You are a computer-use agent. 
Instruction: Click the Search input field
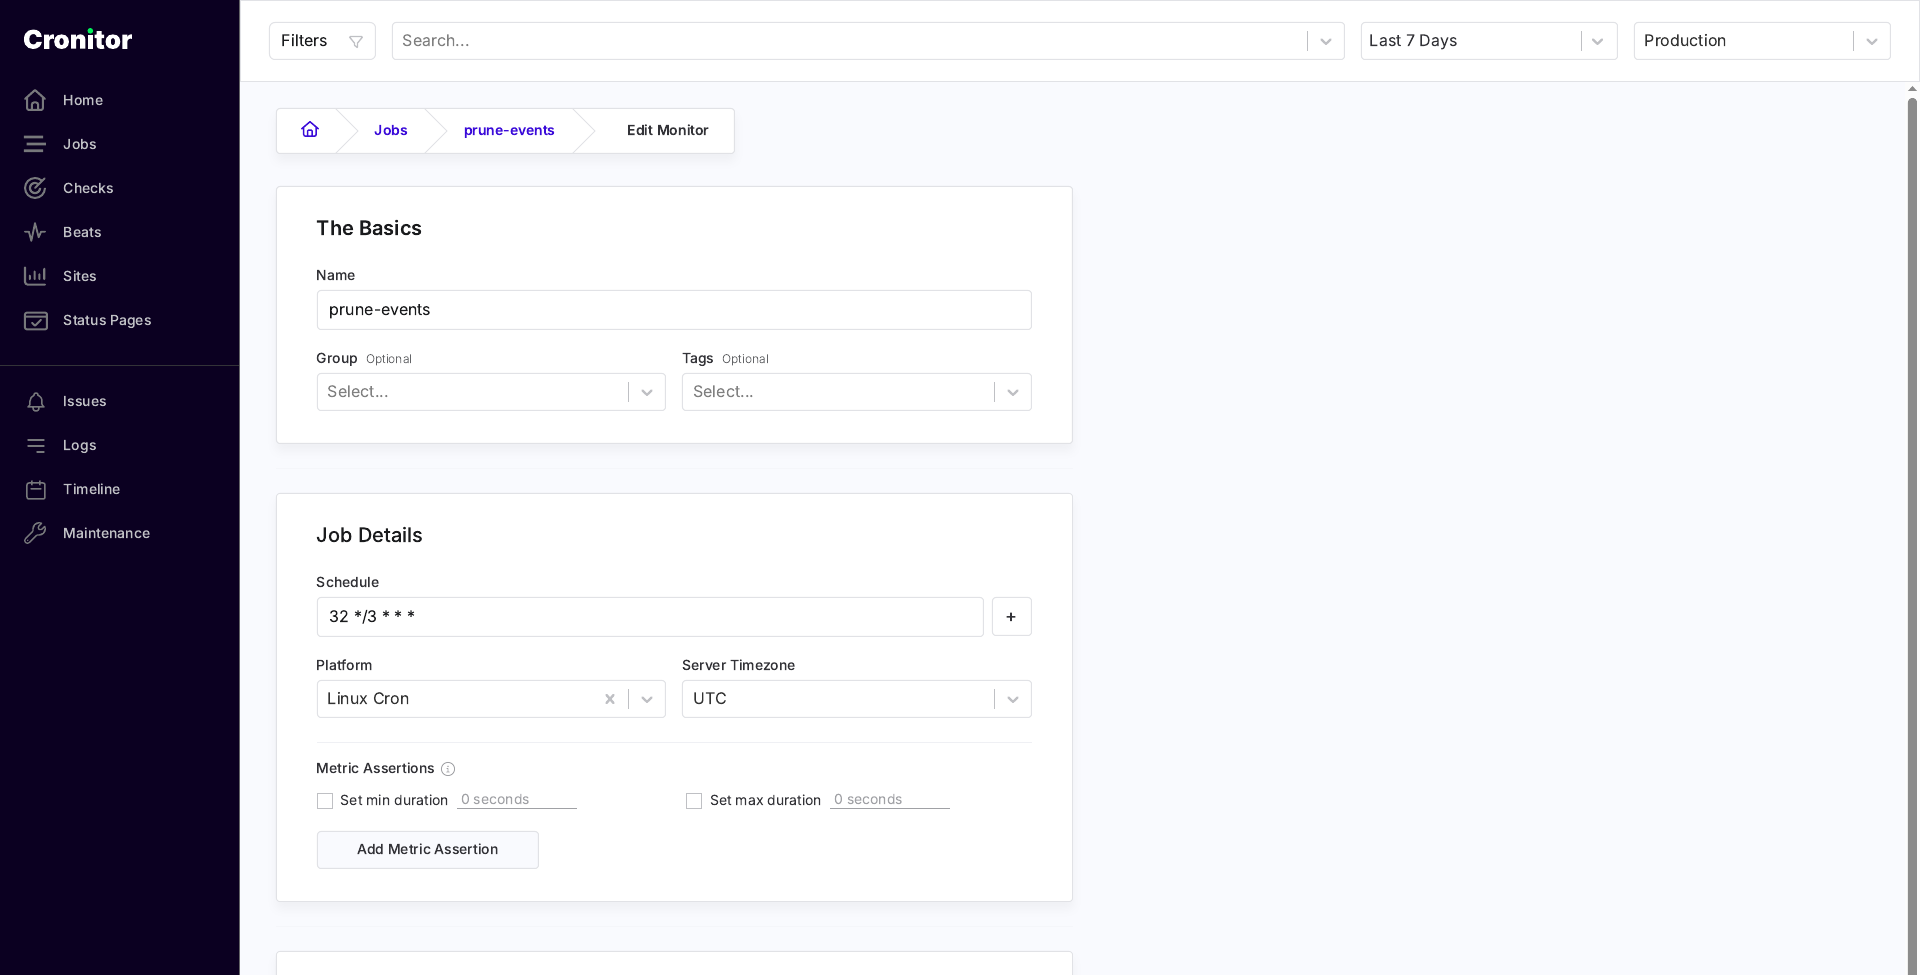(850, 41)
